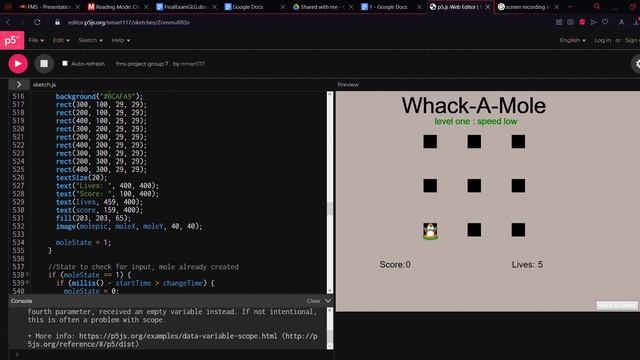
Task: Open the p5js.org data-variable-scope link in console
Action: (178, 336)
